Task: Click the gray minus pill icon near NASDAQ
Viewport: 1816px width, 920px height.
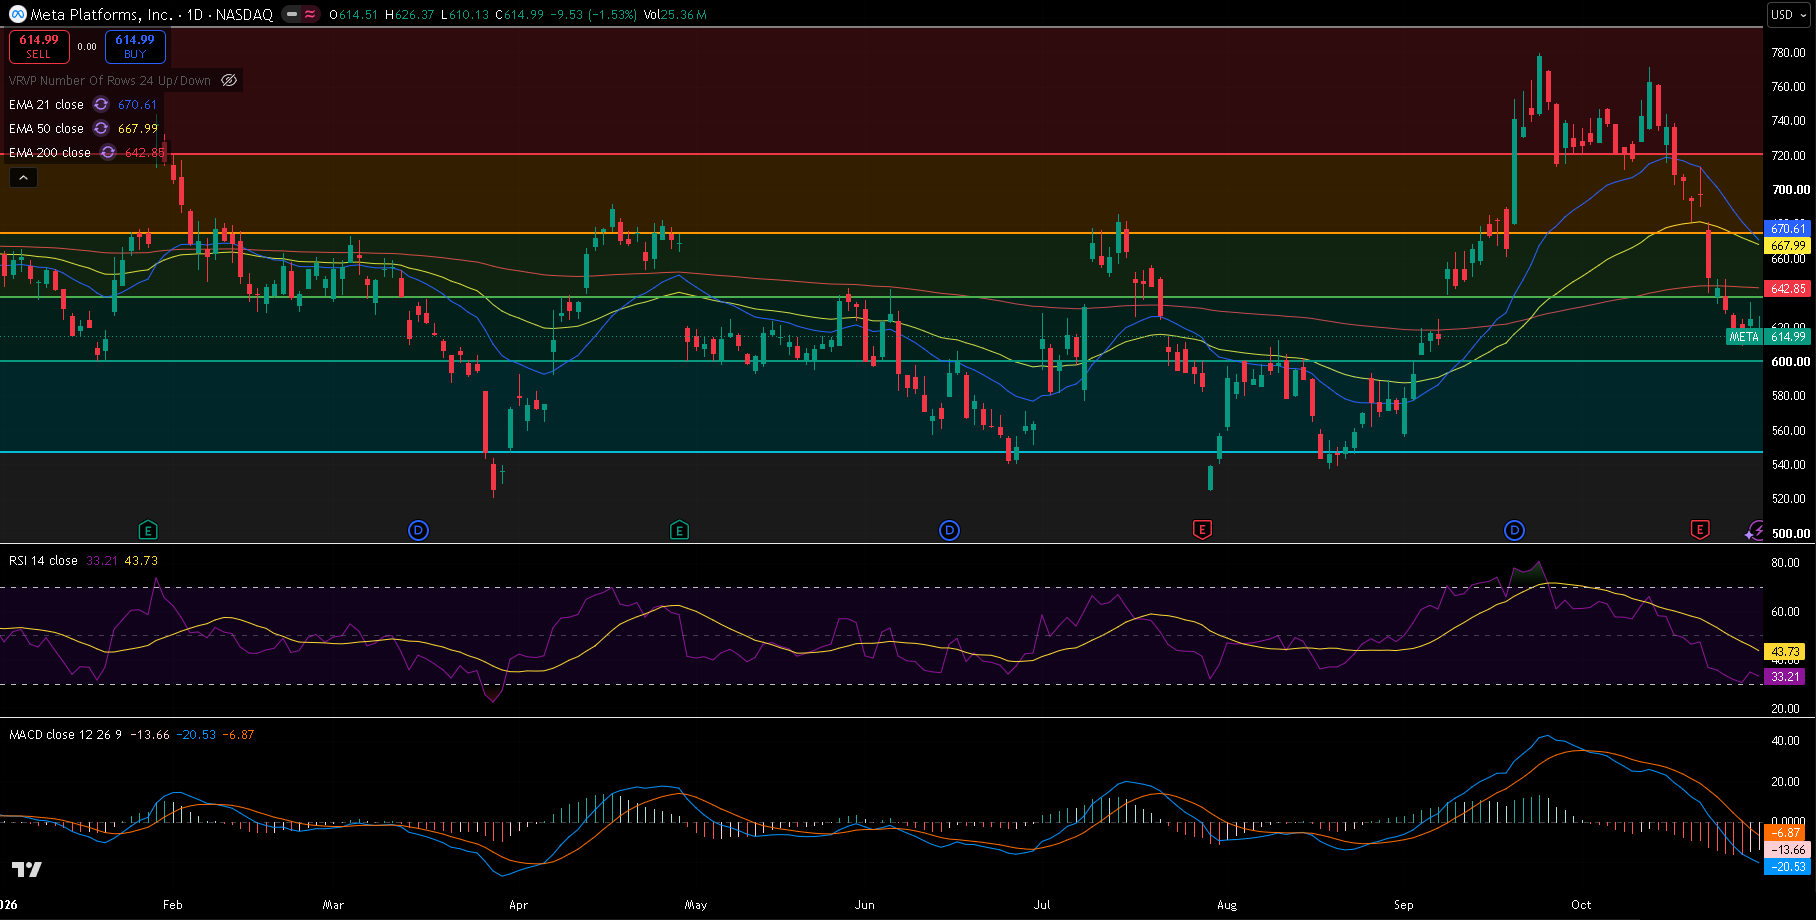Action: (291, 15)
